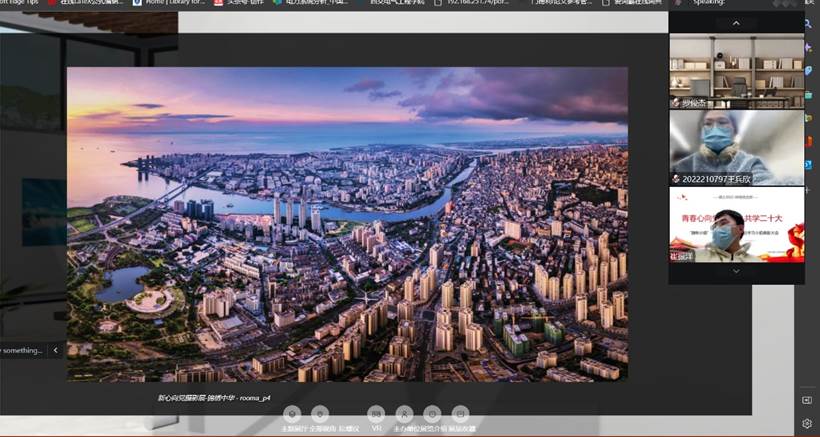The height and width of the screenshot is (437, 820).
Task: Click the first icon in bottom toolbar
Action: [291, 414]
